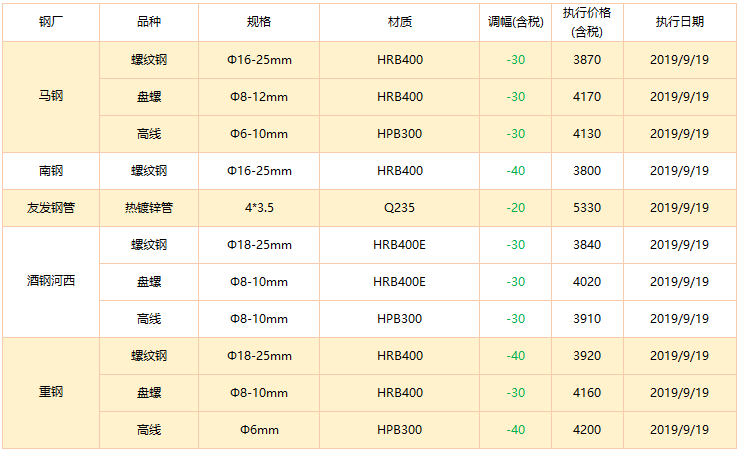The width and height of the screenshot is (740, 452).
Task: Click the 4020 price cell
Action: tap(587, 282)
